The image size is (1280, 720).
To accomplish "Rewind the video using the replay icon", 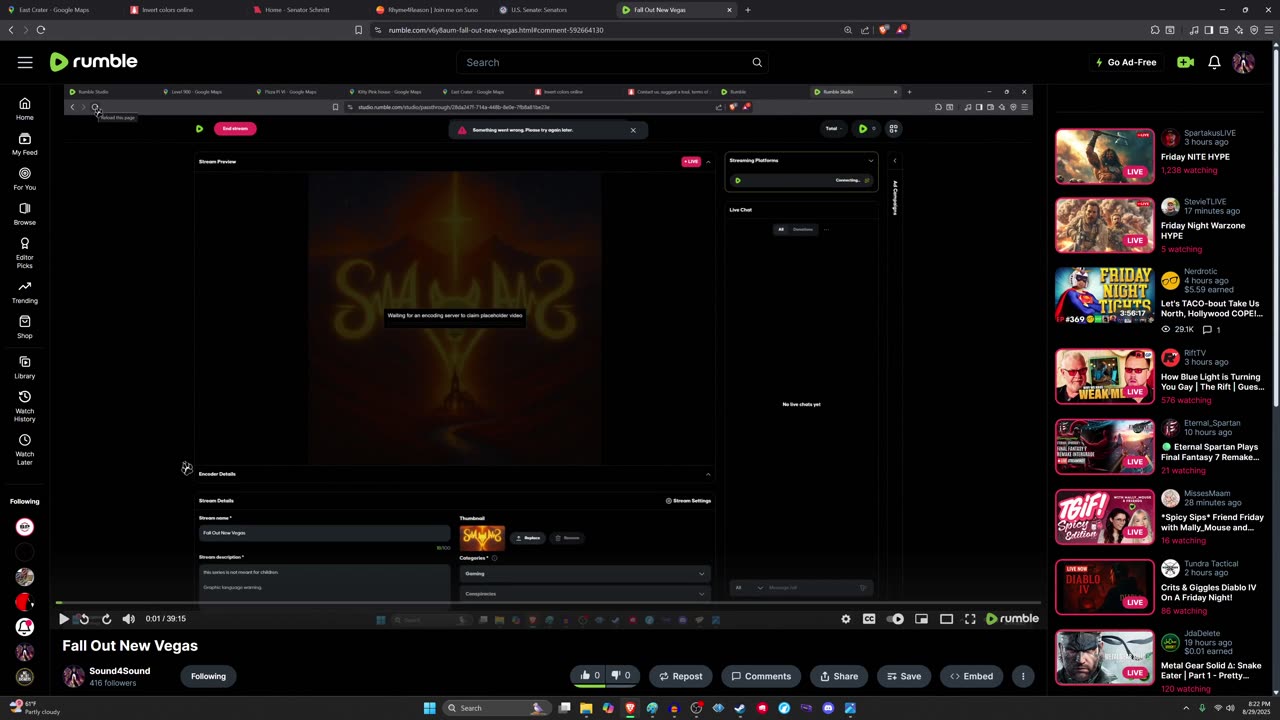I will pos(84,619).
